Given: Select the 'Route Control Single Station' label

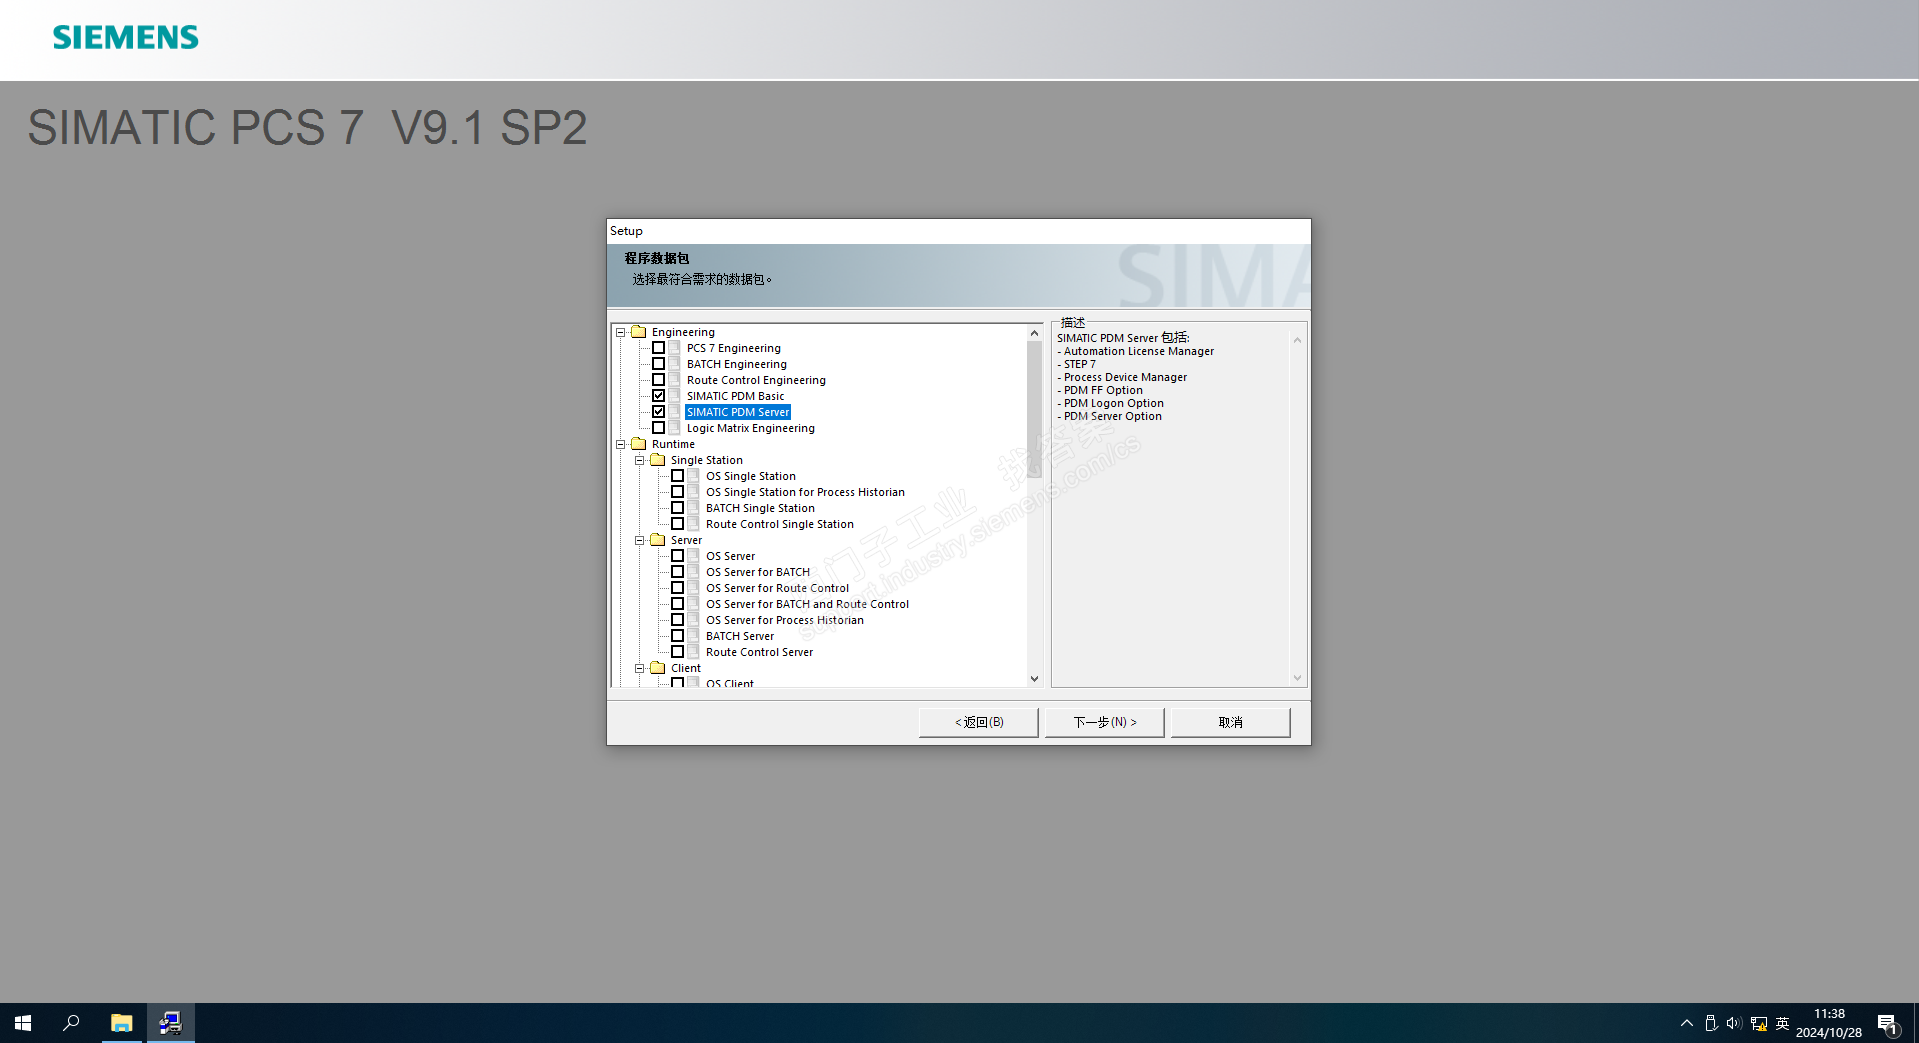Looking at the screenshot, I should click(780, 524).
